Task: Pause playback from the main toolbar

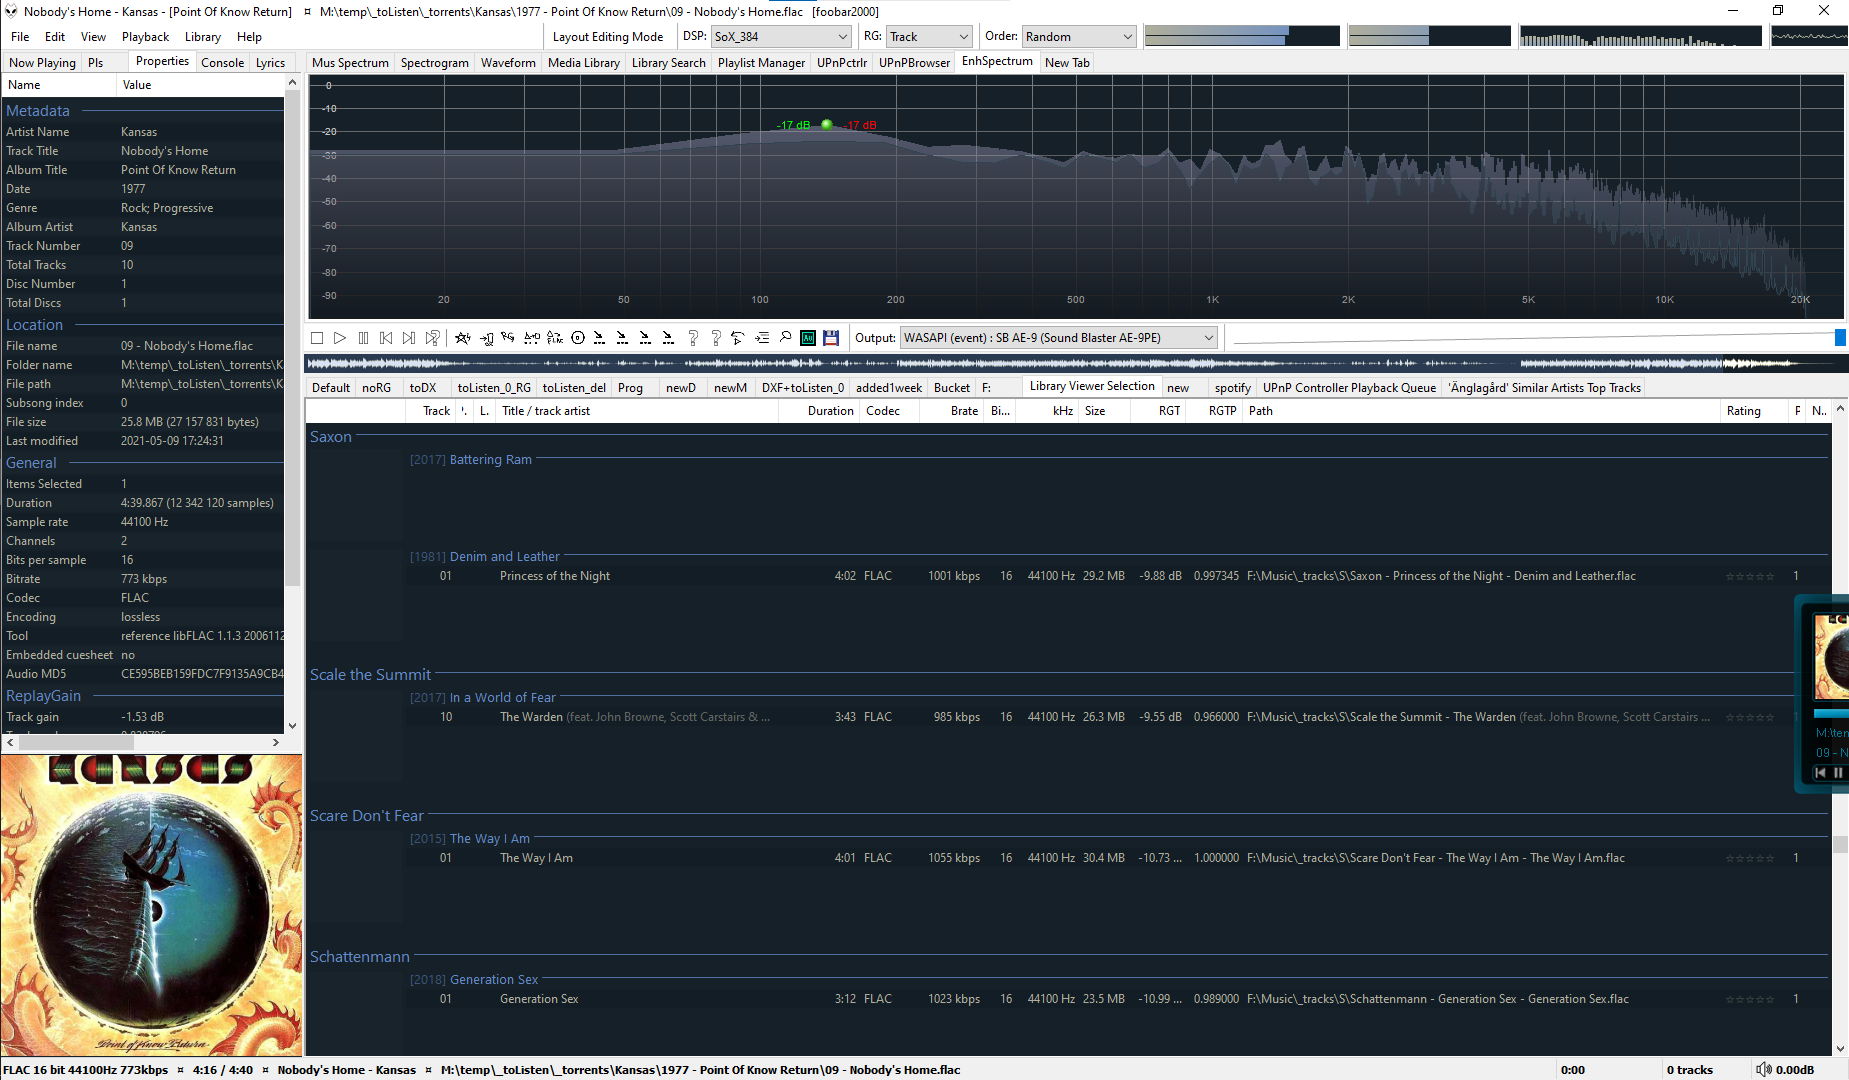Action: pos(363,338)
